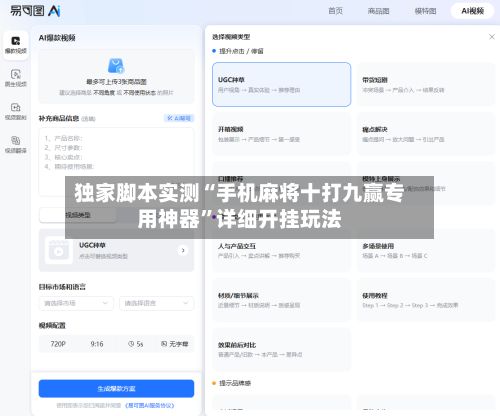Click the shopping bag upload icon
Screen dimensions: 500x416
tap(116, 66)
